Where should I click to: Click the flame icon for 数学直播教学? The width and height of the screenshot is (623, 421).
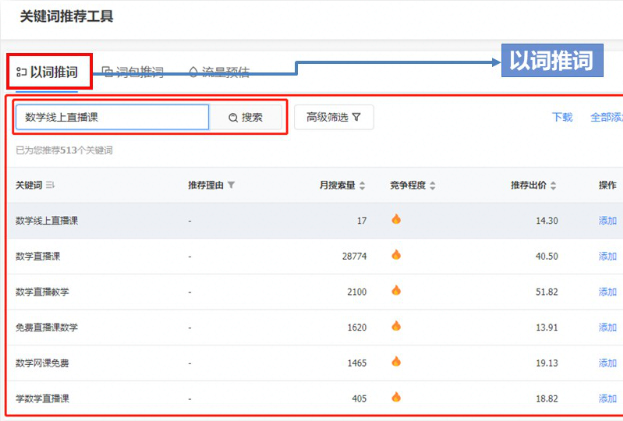pyautogui.click(x=396, y=291)
